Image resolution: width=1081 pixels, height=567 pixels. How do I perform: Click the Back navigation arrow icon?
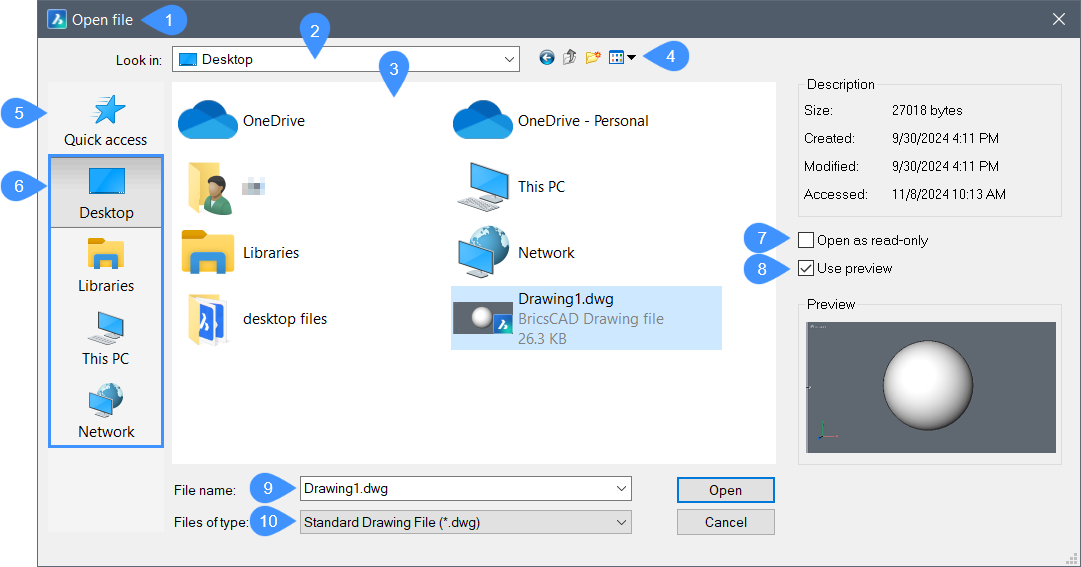coord(546,58)
